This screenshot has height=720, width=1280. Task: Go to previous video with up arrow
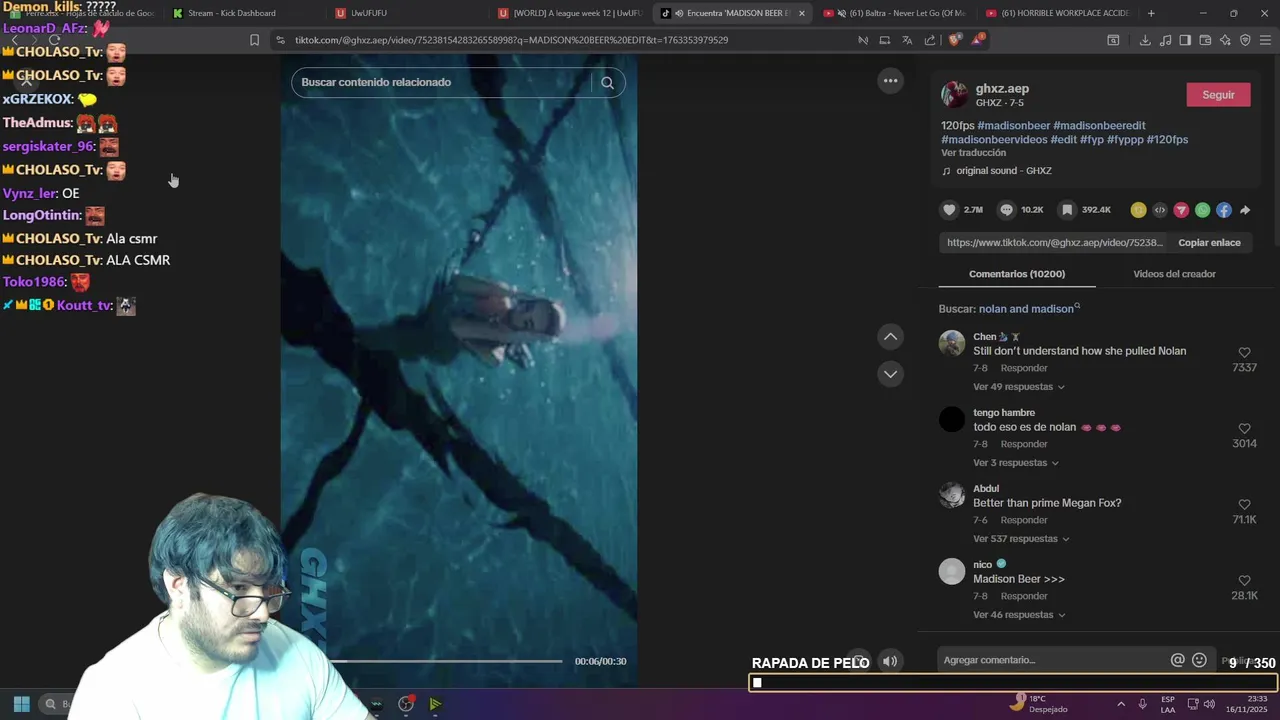point(890,337)
